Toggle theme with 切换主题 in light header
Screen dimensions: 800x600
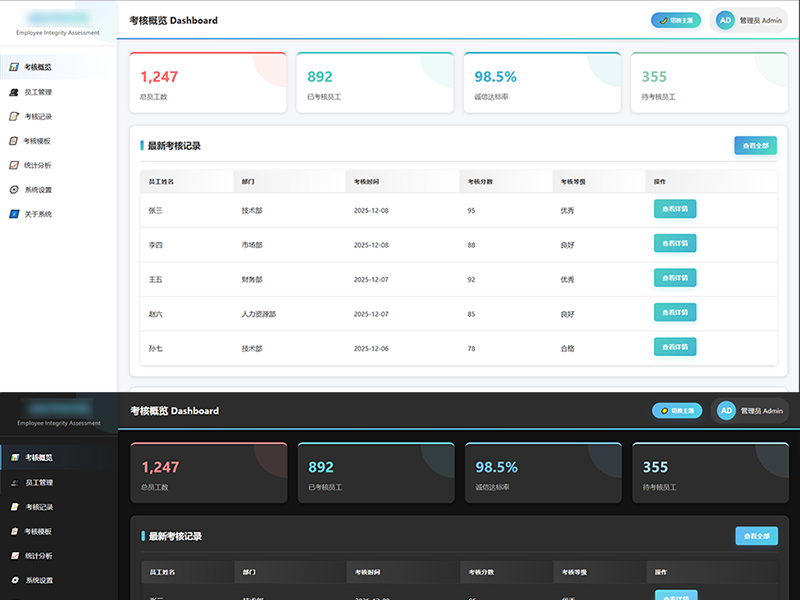tap(675, 20)
